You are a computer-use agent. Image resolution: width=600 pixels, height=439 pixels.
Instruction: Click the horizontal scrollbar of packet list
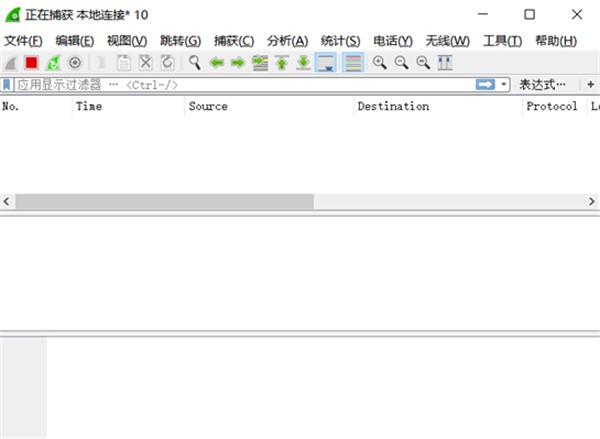165,201
